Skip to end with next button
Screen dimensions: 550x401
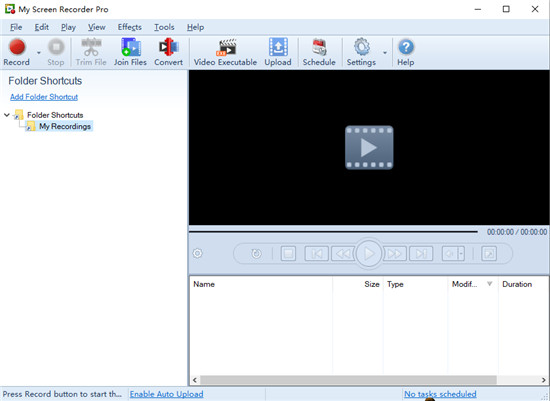click(421, 253)
